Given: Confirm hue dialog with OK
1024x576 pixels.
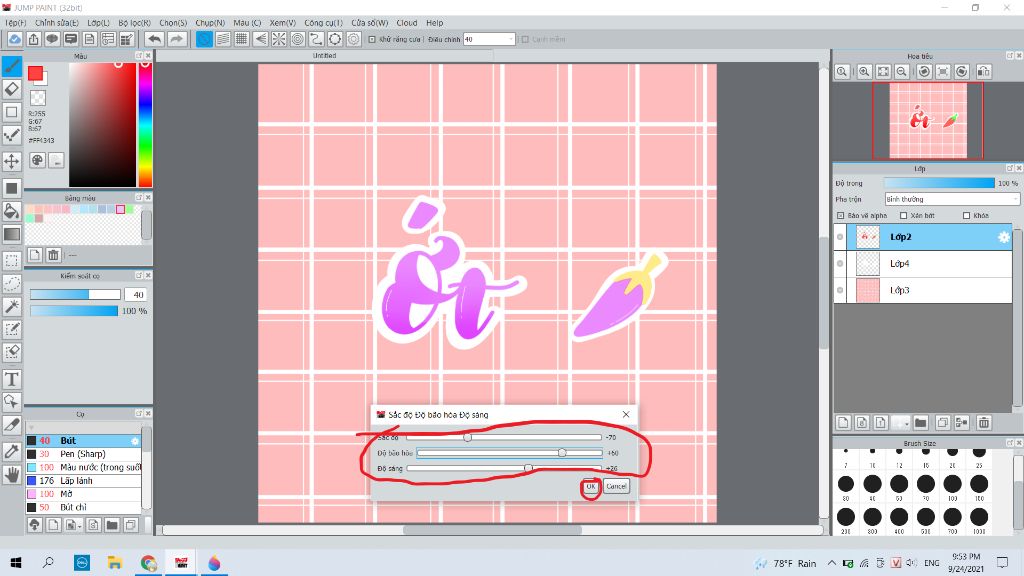Looking at the screenshot, I should tap(590, 487).
